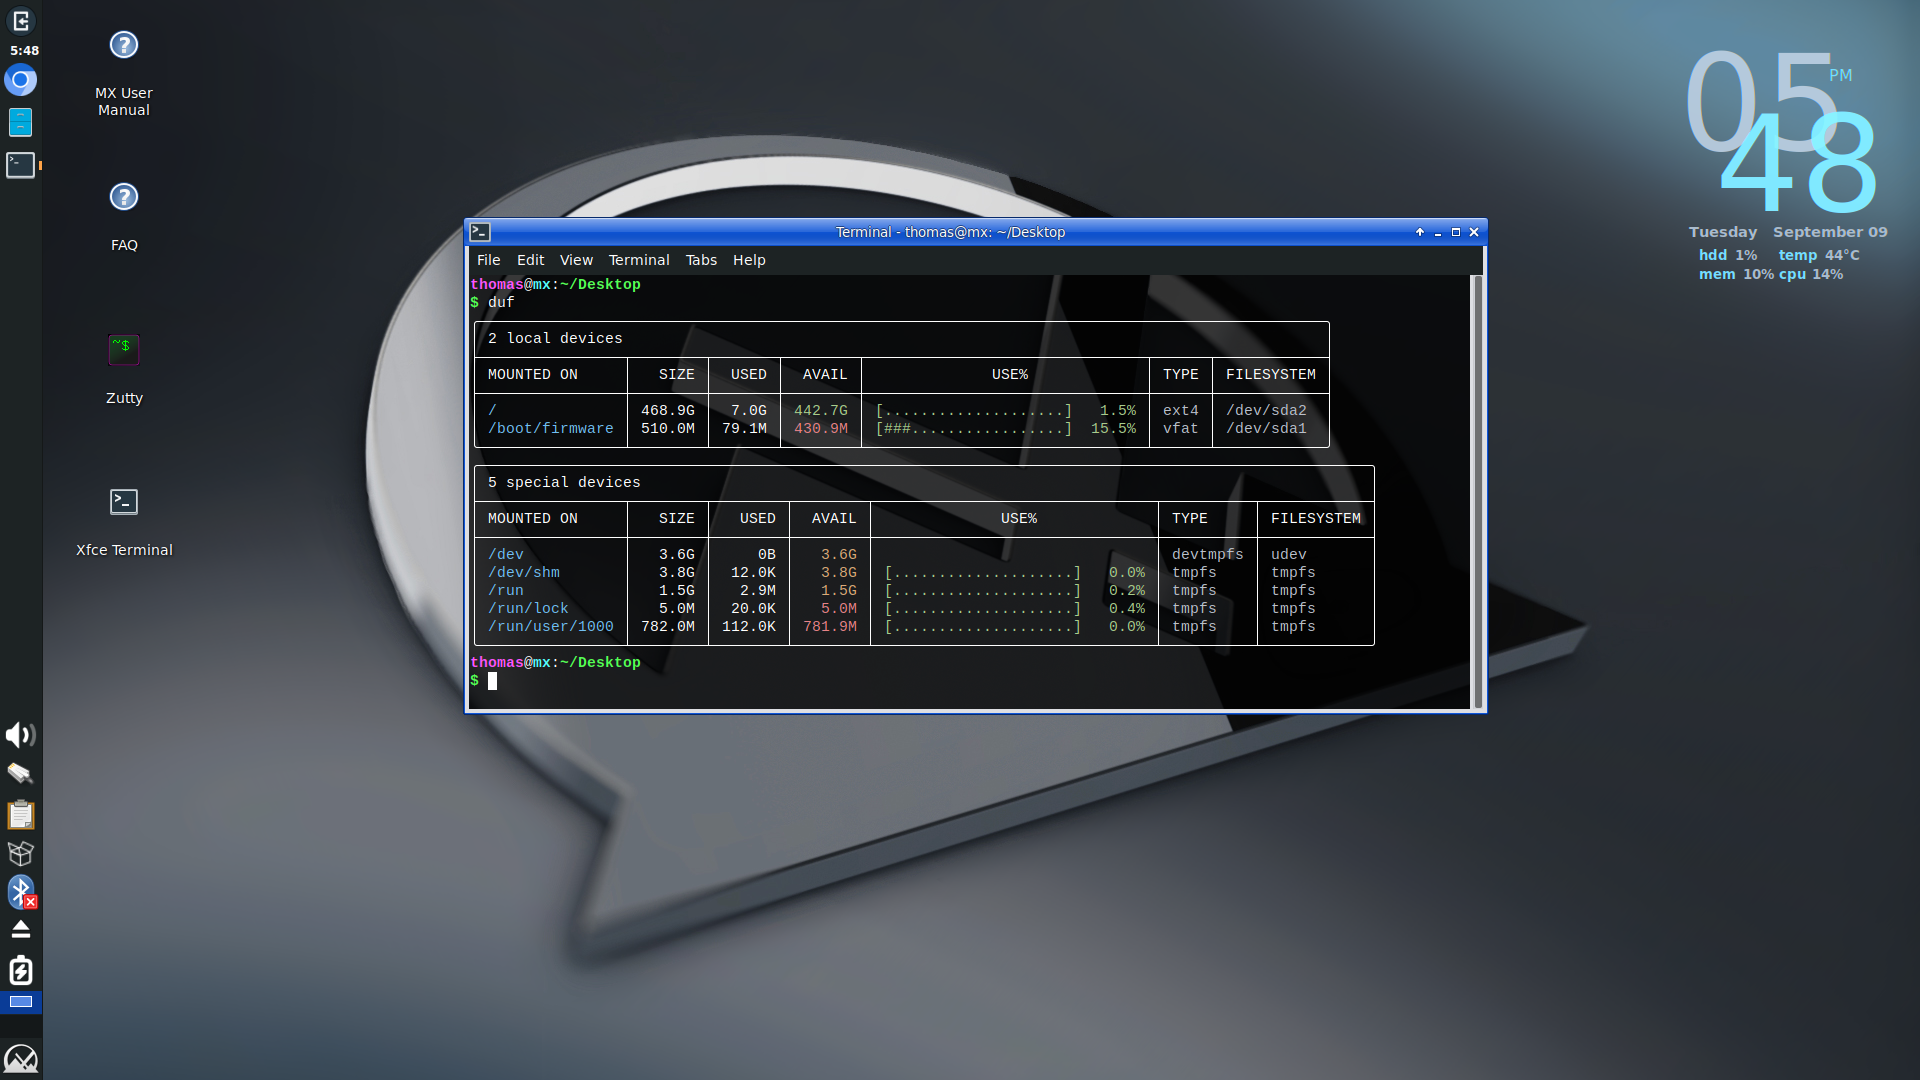
Task: Click the logout button at panel top
Action: tap(21, 19)
